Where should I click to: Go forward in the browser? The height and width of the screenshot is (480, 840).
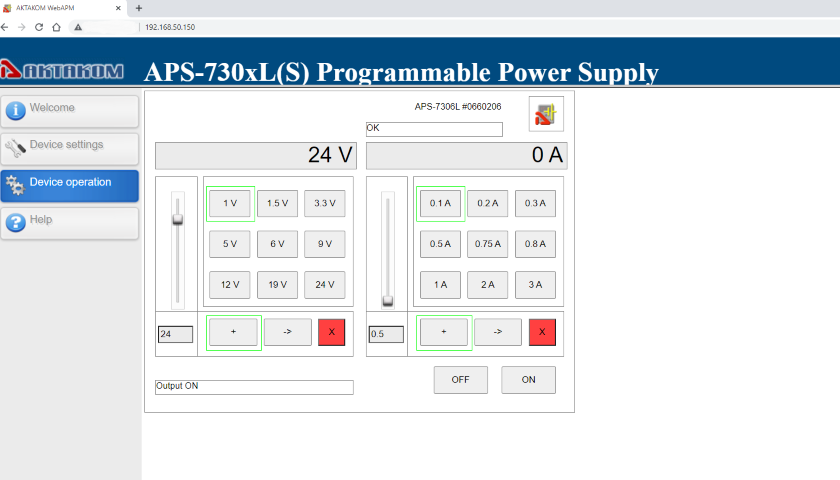[21, 27]
